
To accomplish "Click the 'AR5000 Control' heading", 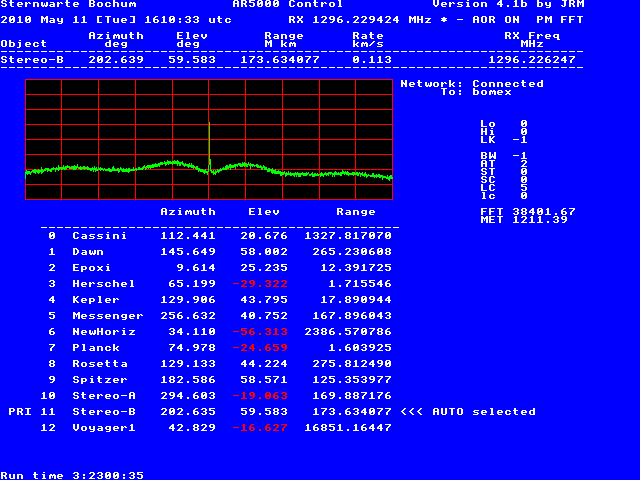I will click(x=288, y=4).
